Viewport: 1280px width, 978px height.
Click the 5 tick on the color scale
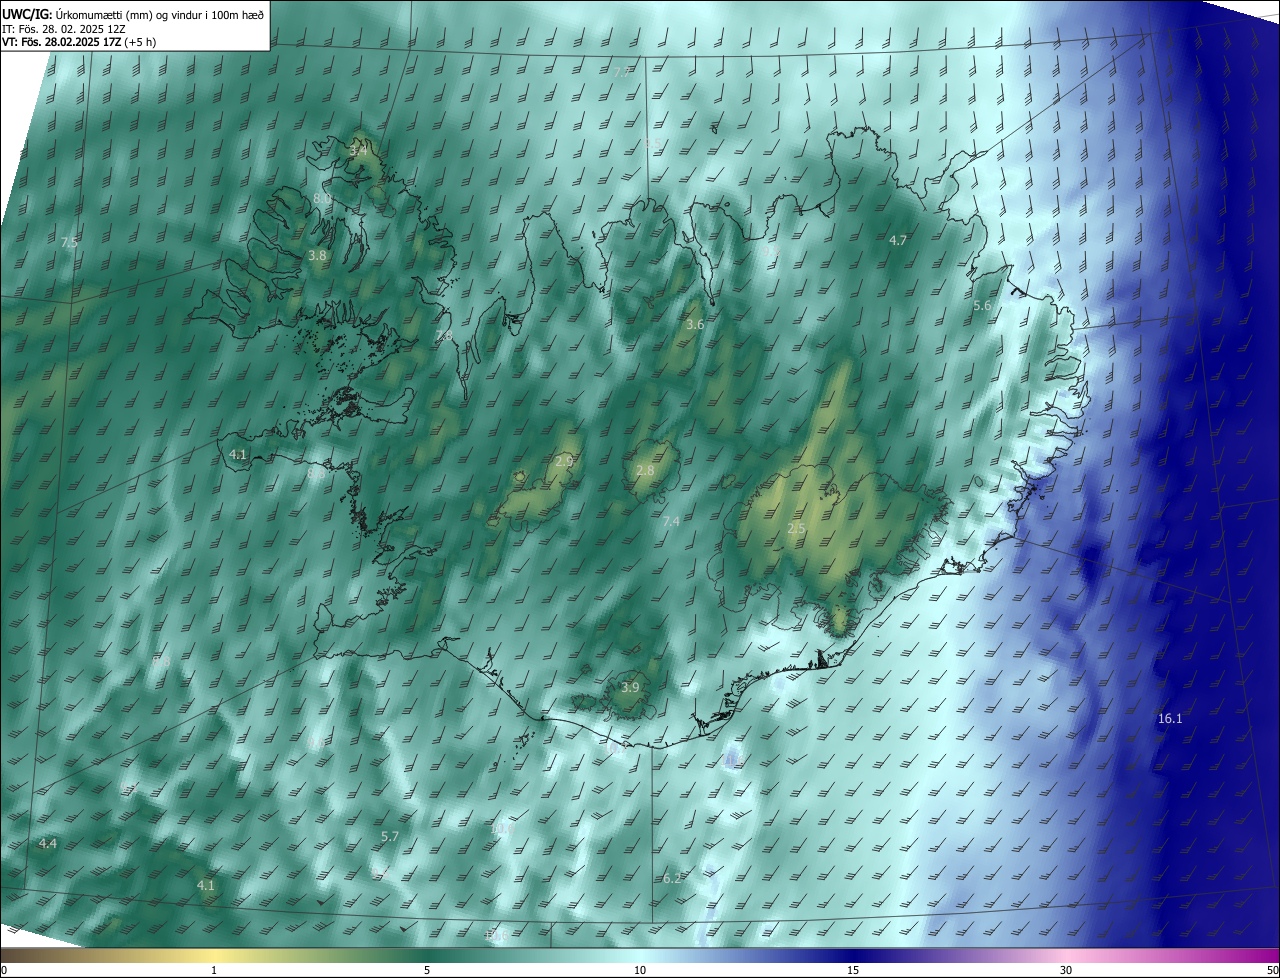(x=427, y=970)
